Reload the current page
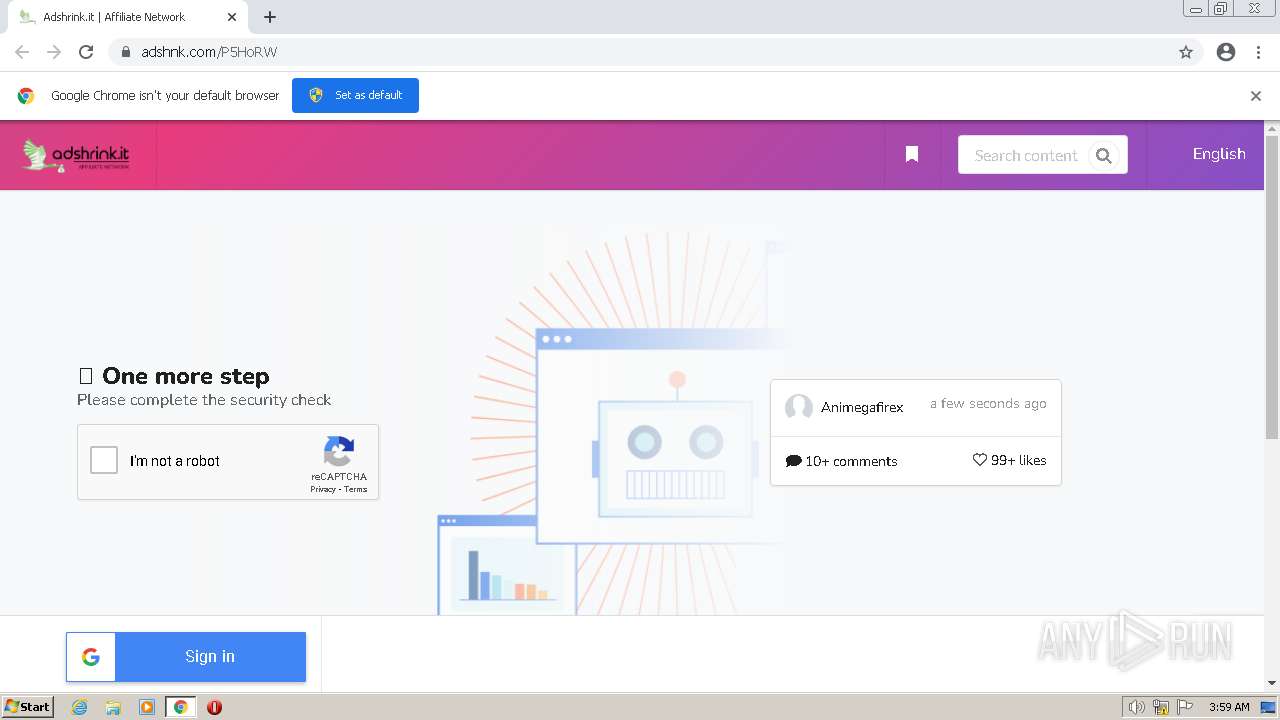Viewport: 1280px width, 720px height. [86, 52]
